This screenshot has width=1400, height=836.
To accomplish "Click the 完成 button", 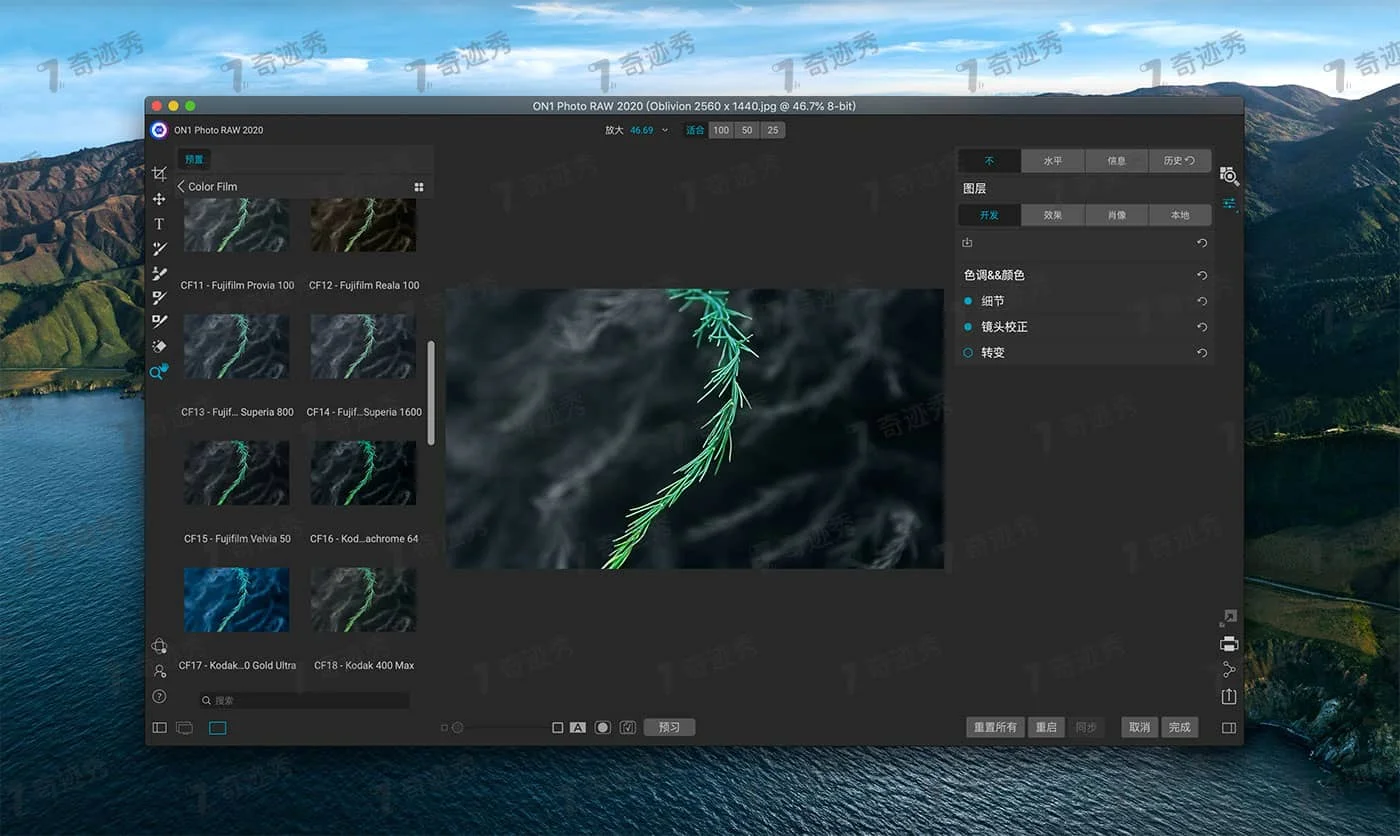I will [1179, 727].
